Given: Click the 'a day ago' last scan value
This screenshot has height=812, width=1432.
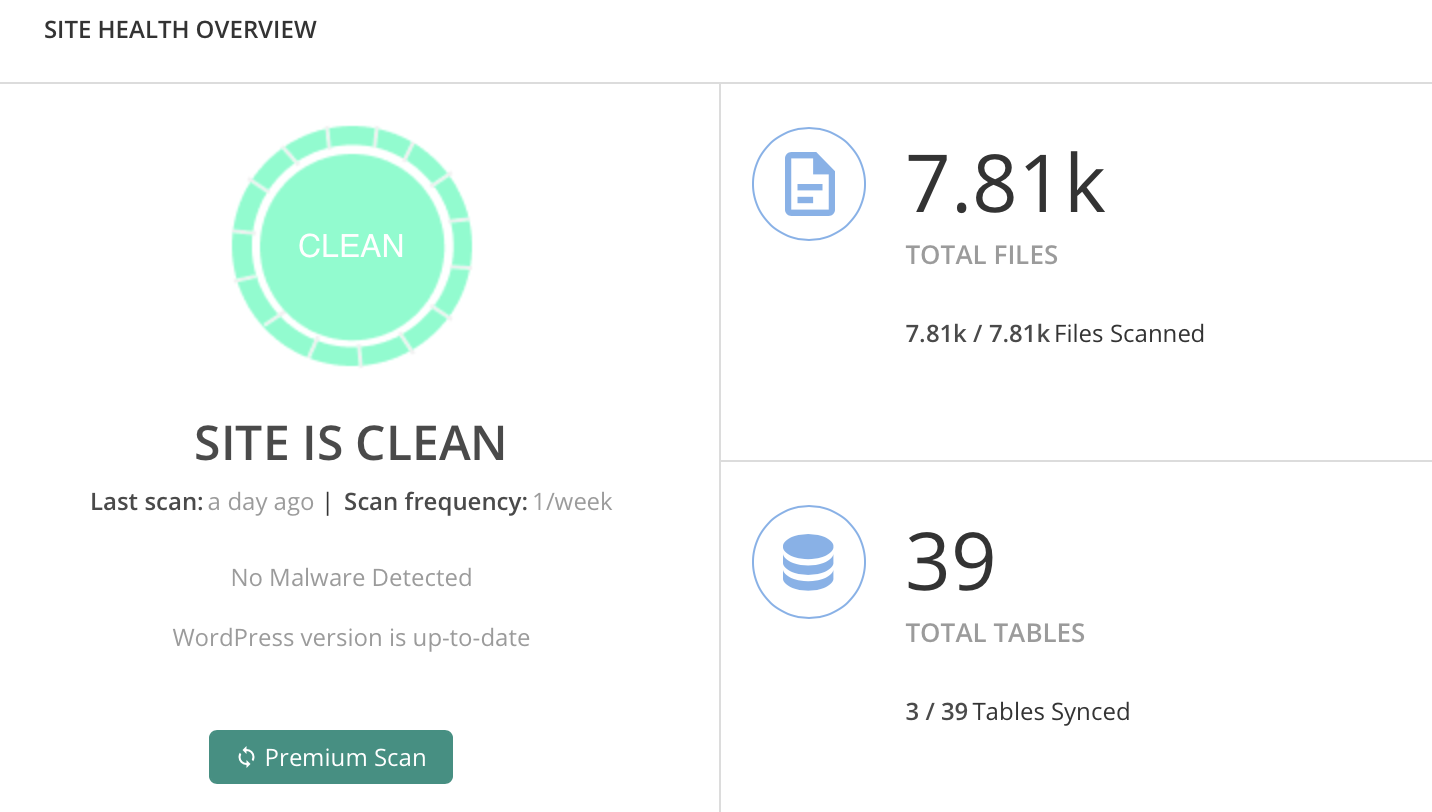Looking at the screenshot, I should 261,502.
